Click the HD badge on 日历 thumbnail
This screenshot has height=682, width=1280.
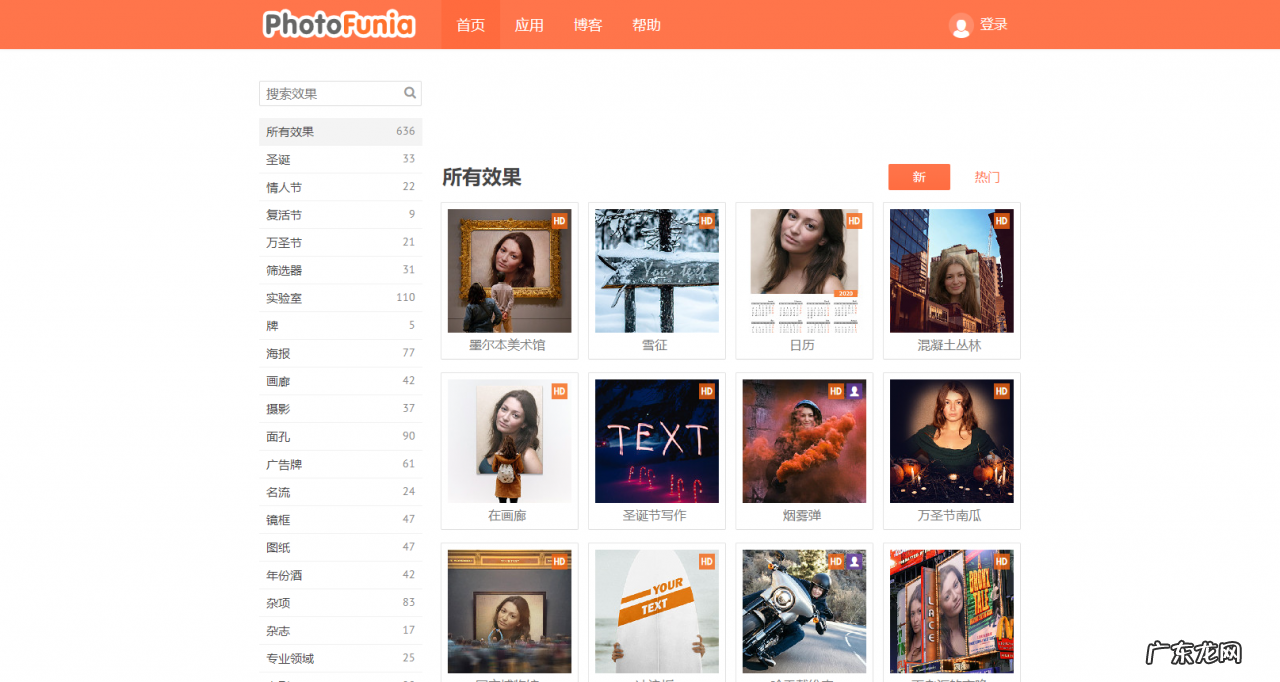[854, 221]
